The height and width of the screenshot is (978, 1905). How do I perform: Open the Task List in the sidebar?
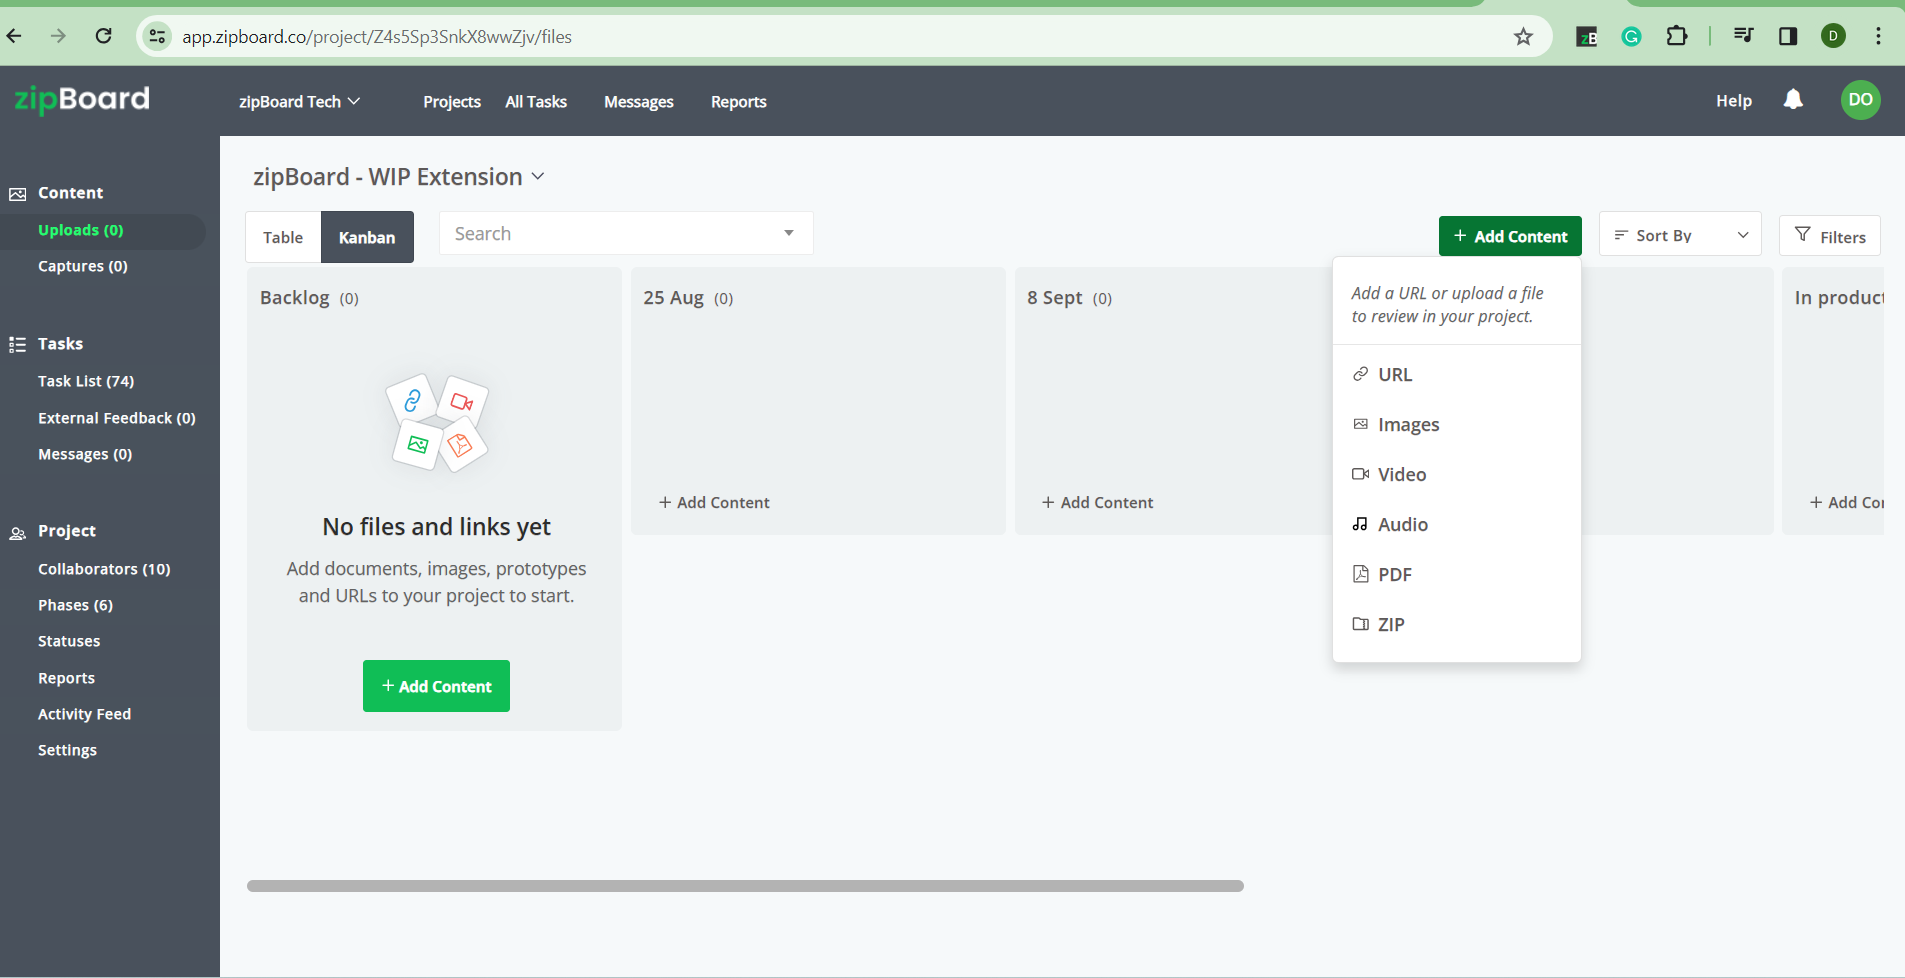click(x=85, y=381)
